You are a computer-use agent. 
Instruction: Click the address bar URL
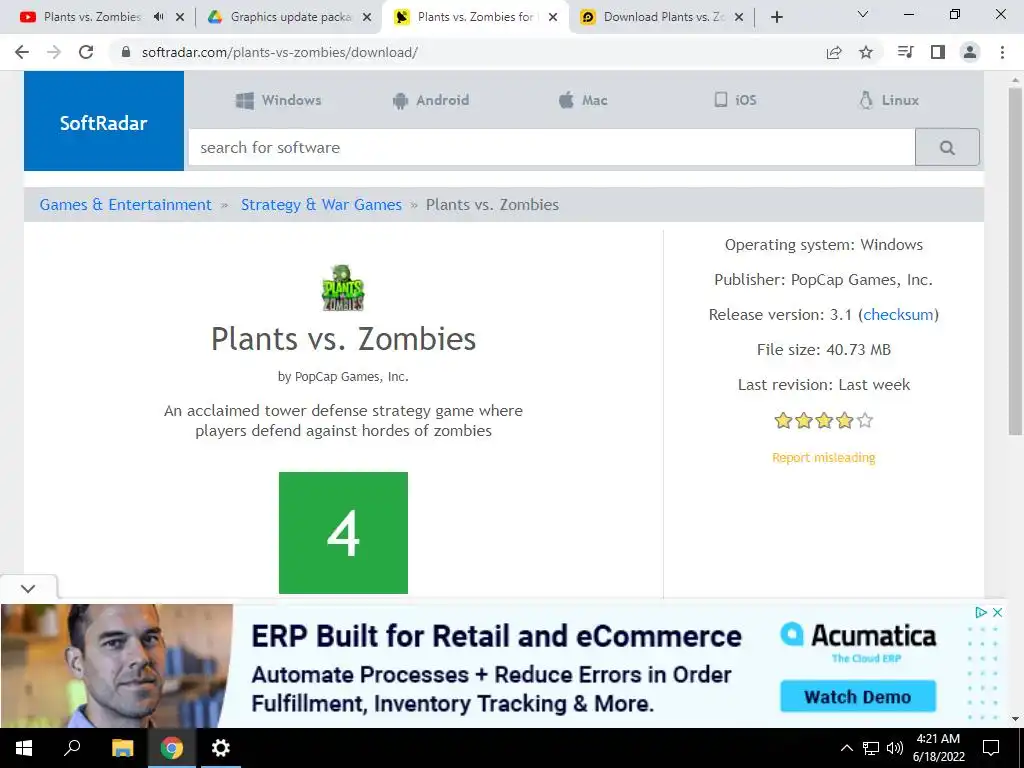click(280, 52)
